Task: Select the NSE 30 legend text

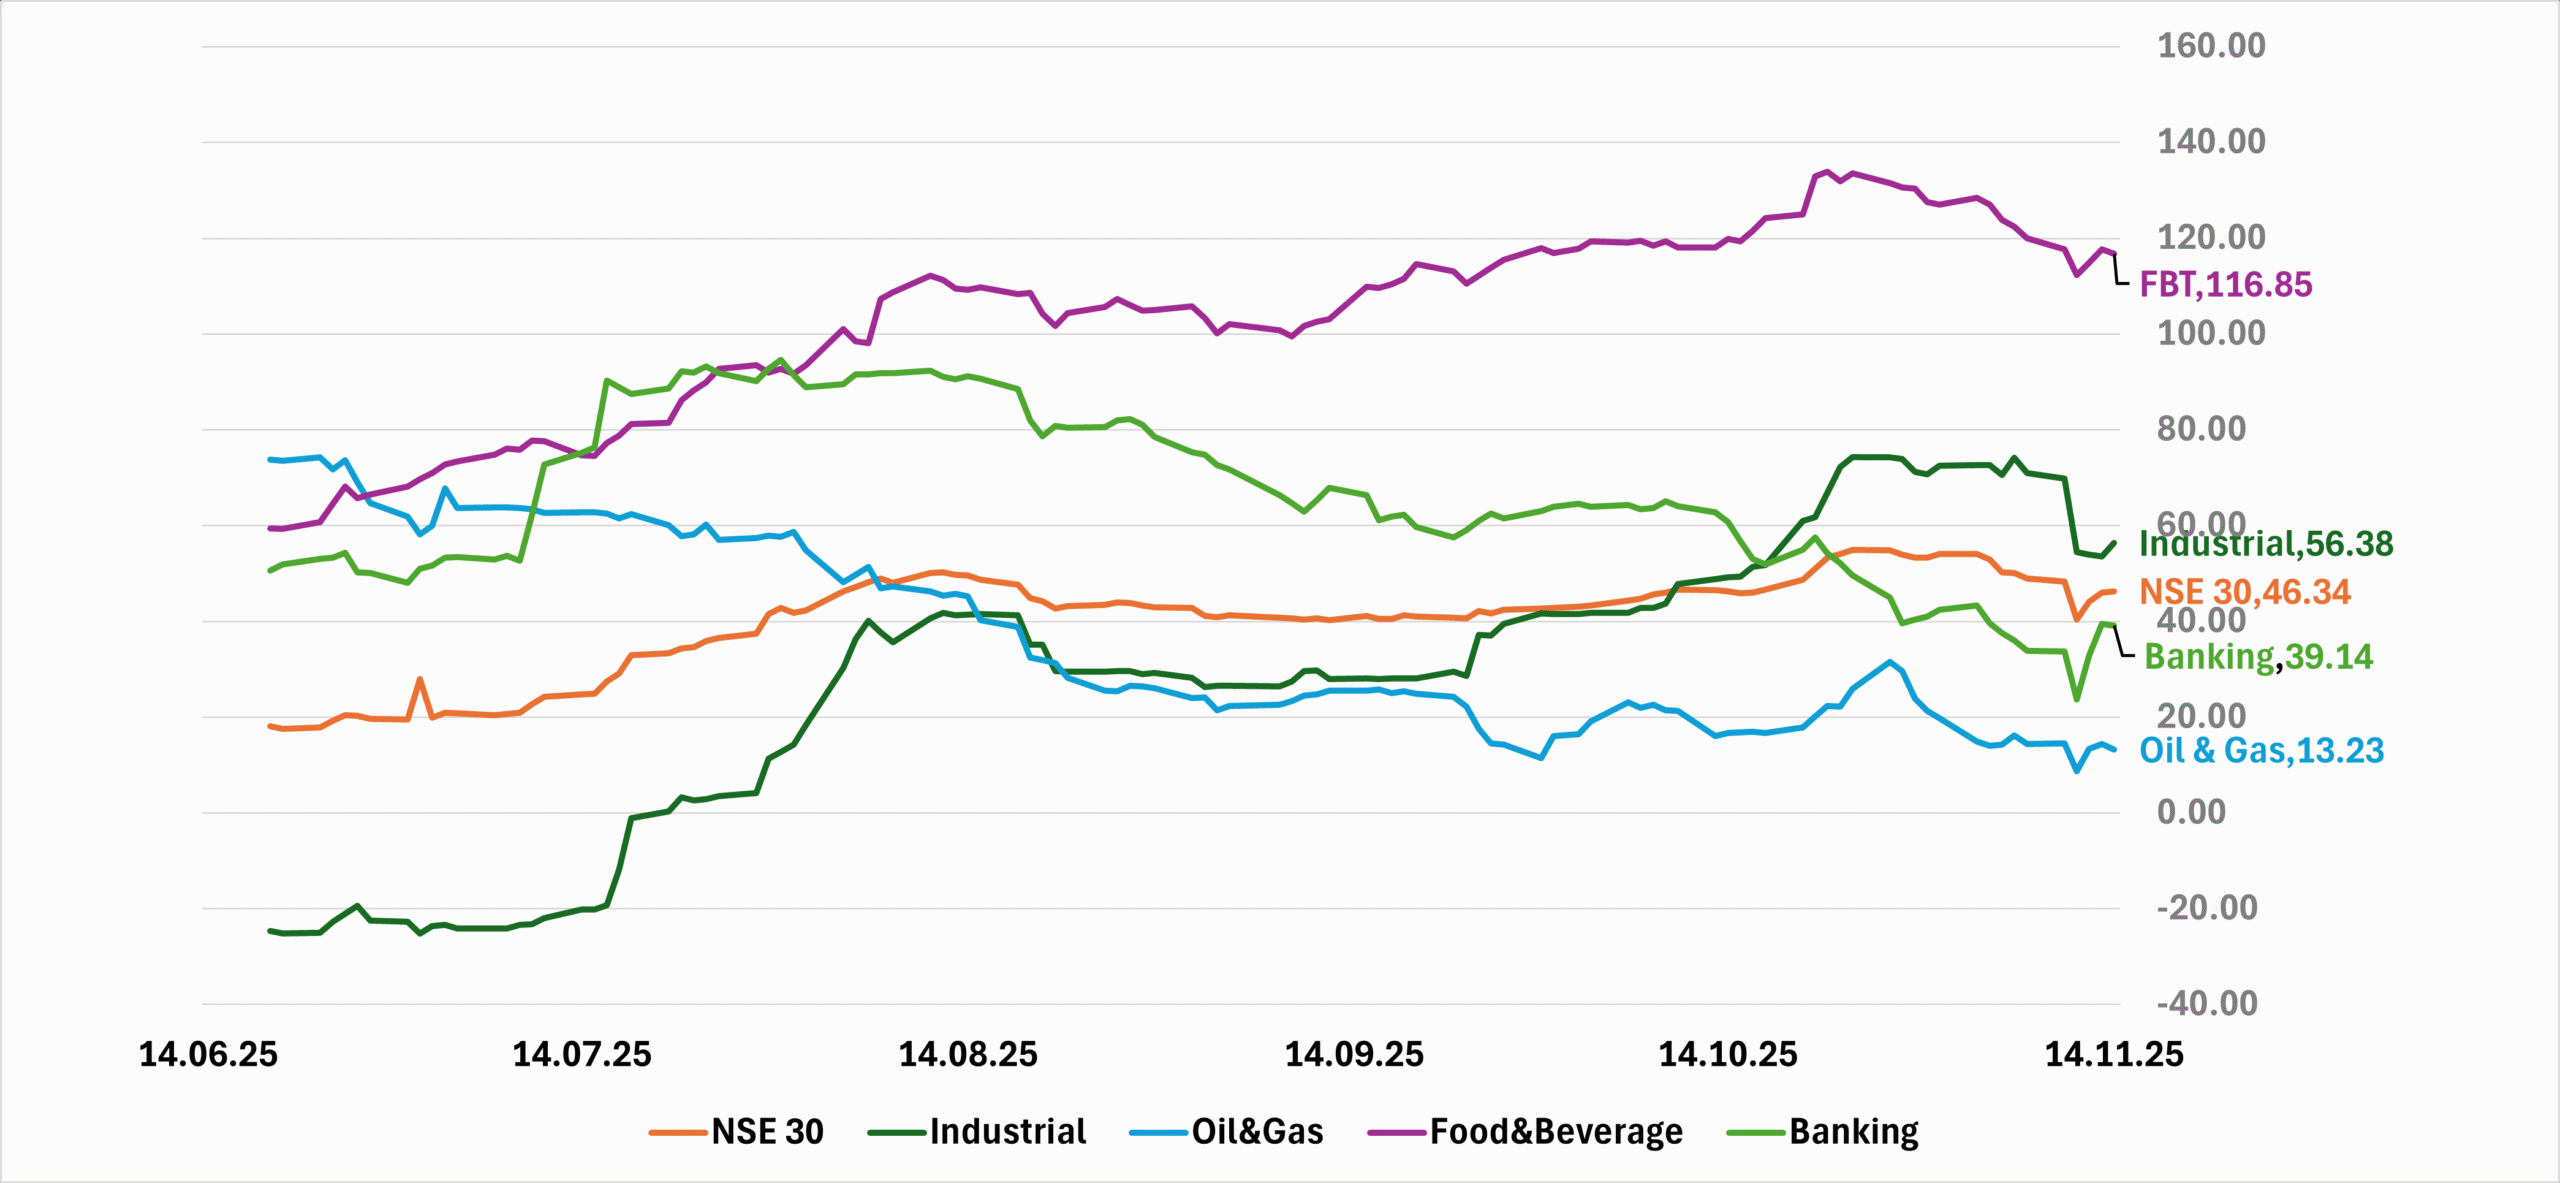Action: pos(767,1132)
